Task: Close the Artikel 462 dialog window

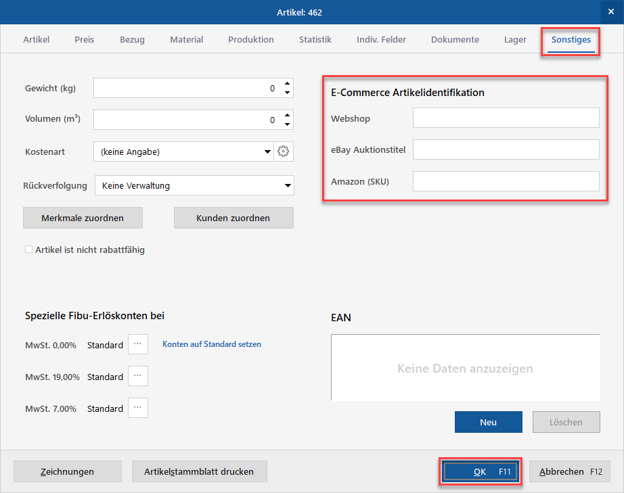Action: click(610, 12)
